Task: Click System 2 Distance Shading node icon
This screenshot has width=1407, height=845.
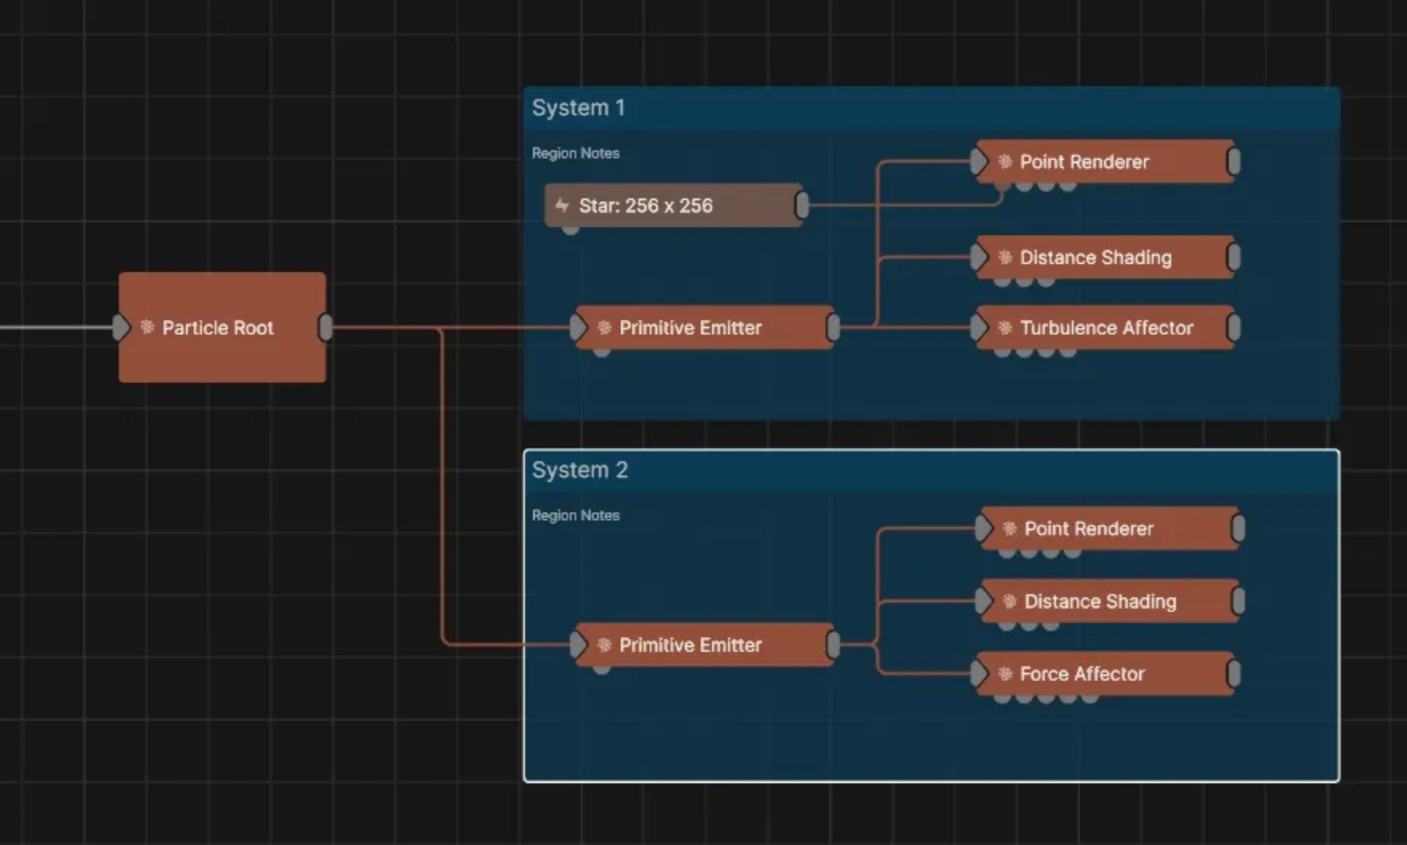Action: coord(1009,601)
